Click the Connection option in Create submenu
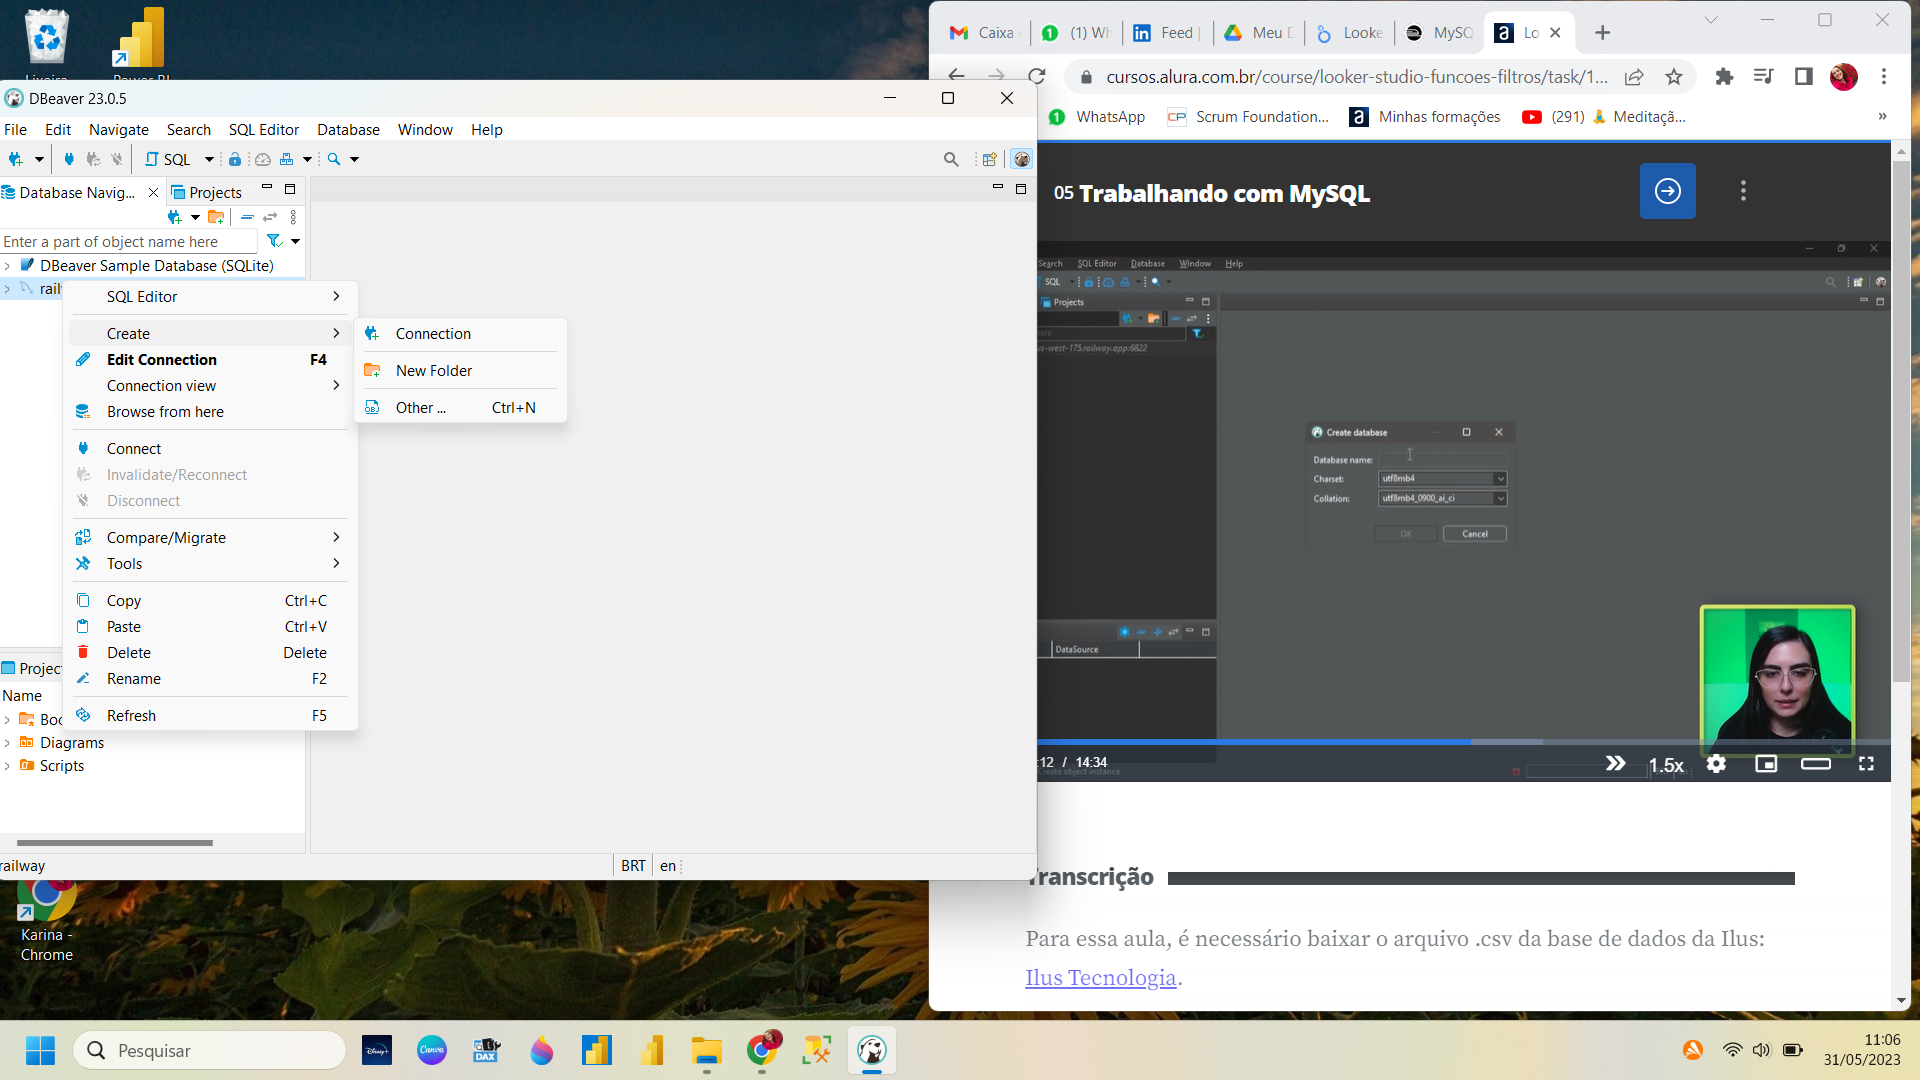The image size is (1920, 1080). click(x=433, y=332)
